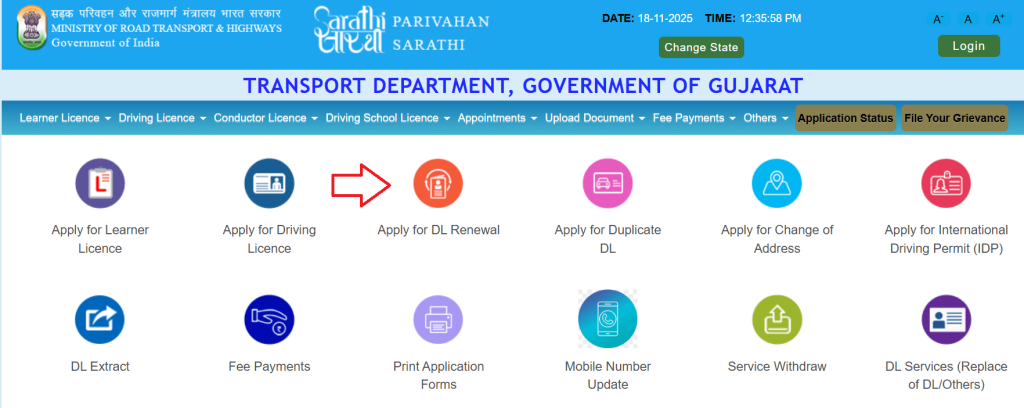Image resolution: width=1024 pixels, height=408 pixels.
Task: Click the Apply for Learner Licence text link
Action: pos(100,239)
